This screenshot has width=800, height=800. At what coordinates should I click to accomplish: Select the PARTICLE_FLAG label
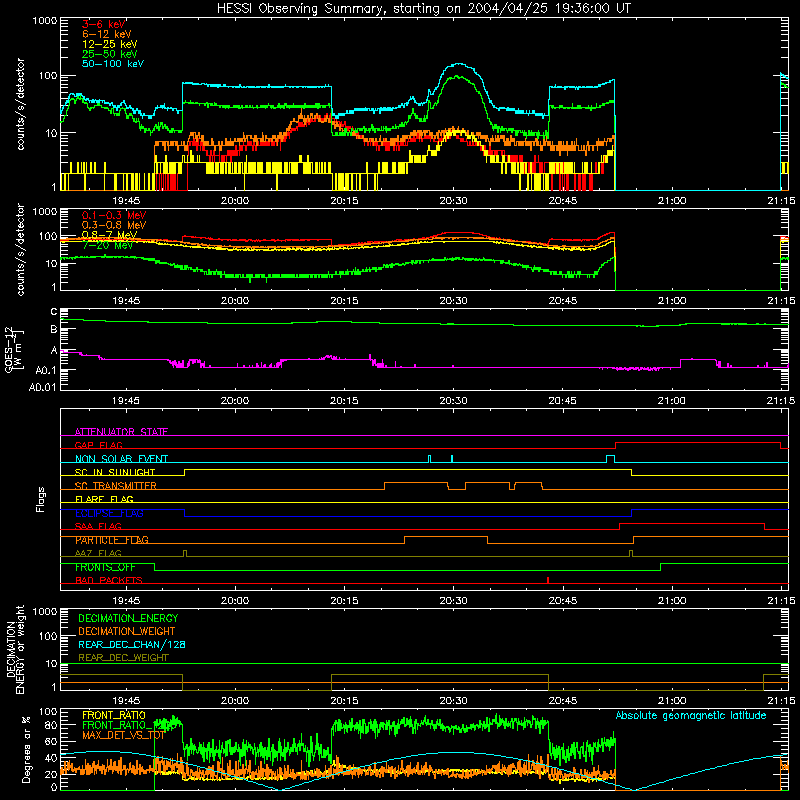coord(112,540)
